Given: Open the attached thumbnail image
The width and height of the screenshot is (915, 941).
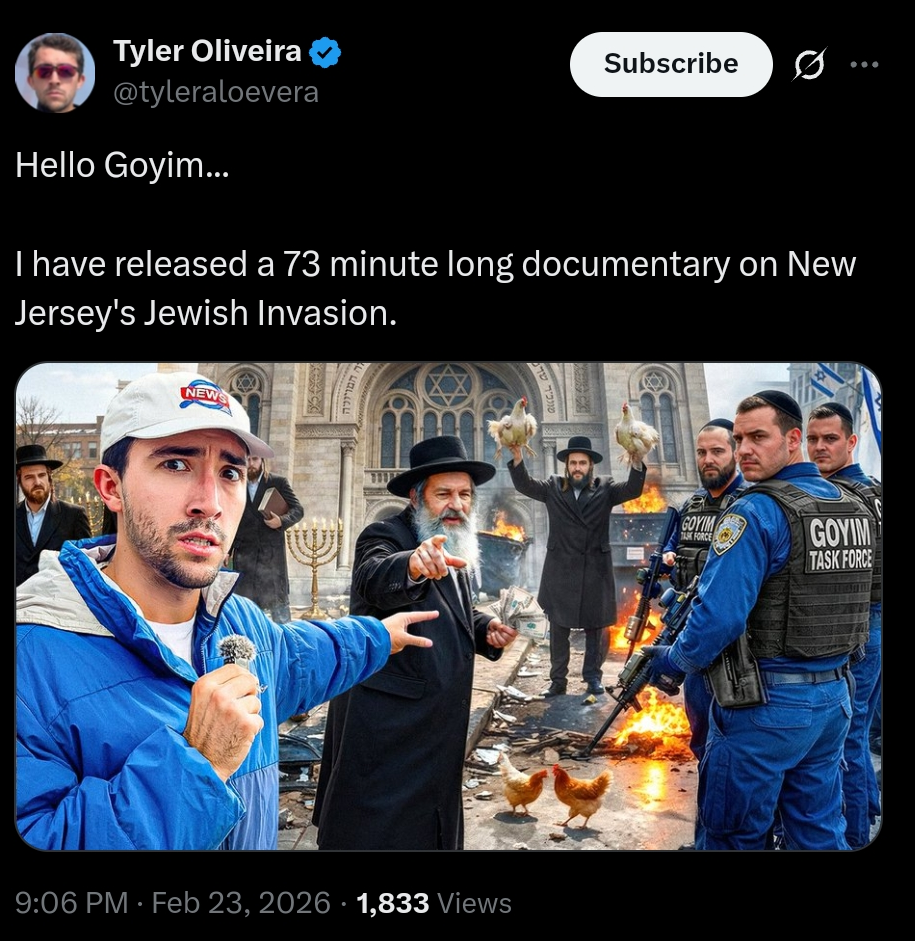Looking at the screenshot, I should [448, 606].
